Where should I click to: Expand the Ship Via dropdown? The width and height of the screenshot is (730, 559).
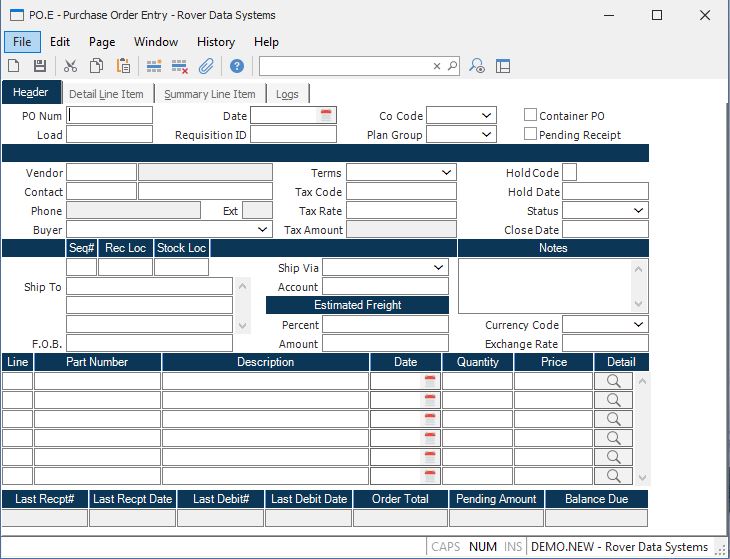pyautogui.click(x=438, y=268)
